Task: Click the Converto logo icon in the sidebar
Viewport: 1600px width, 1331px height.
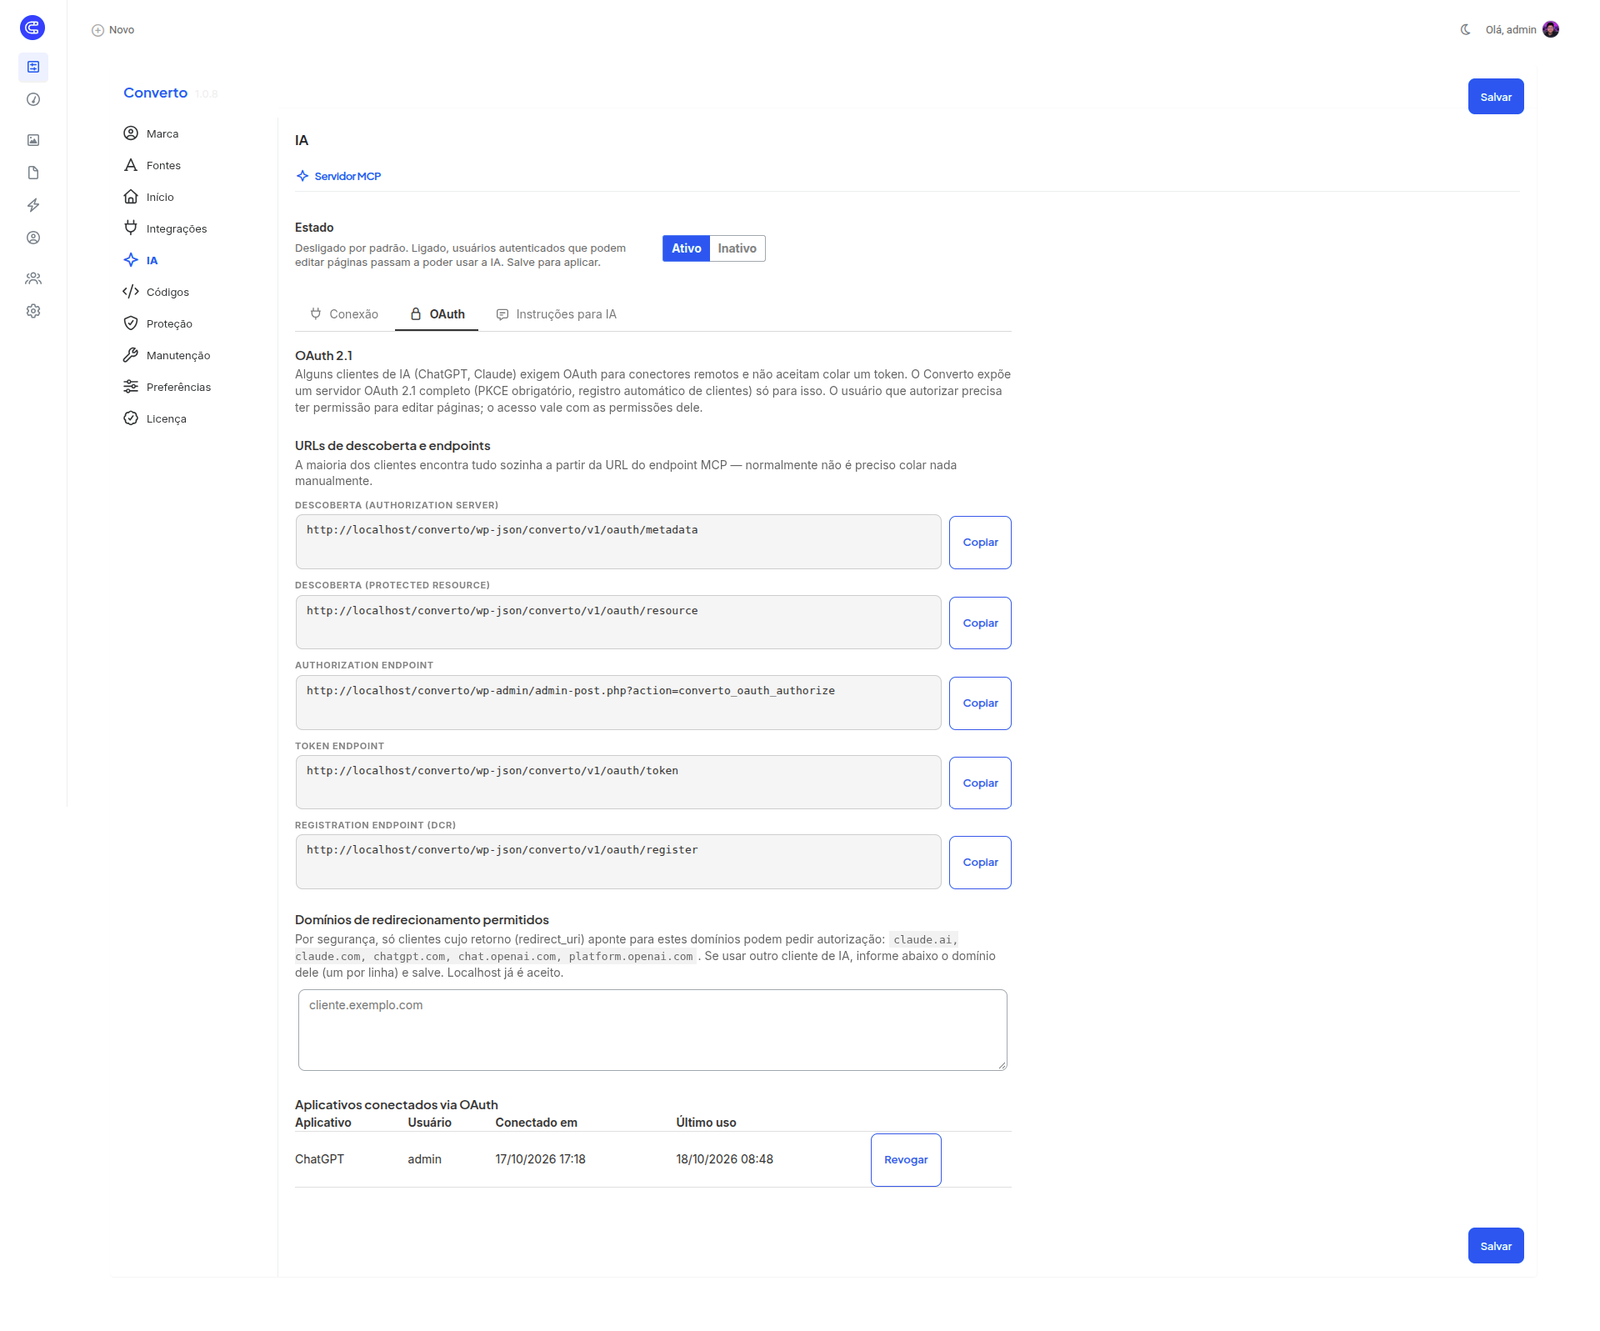Action: pos(33,28)
